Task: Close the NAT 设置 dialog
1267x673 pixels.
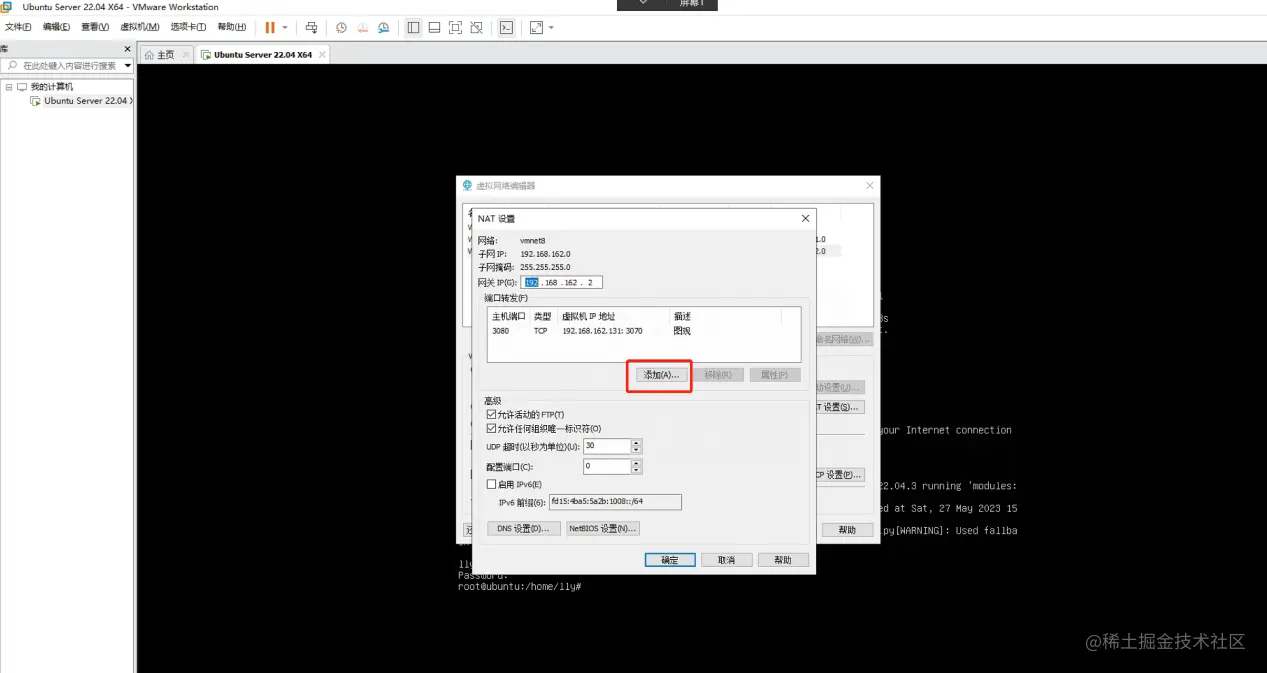Action: point(805,218)
